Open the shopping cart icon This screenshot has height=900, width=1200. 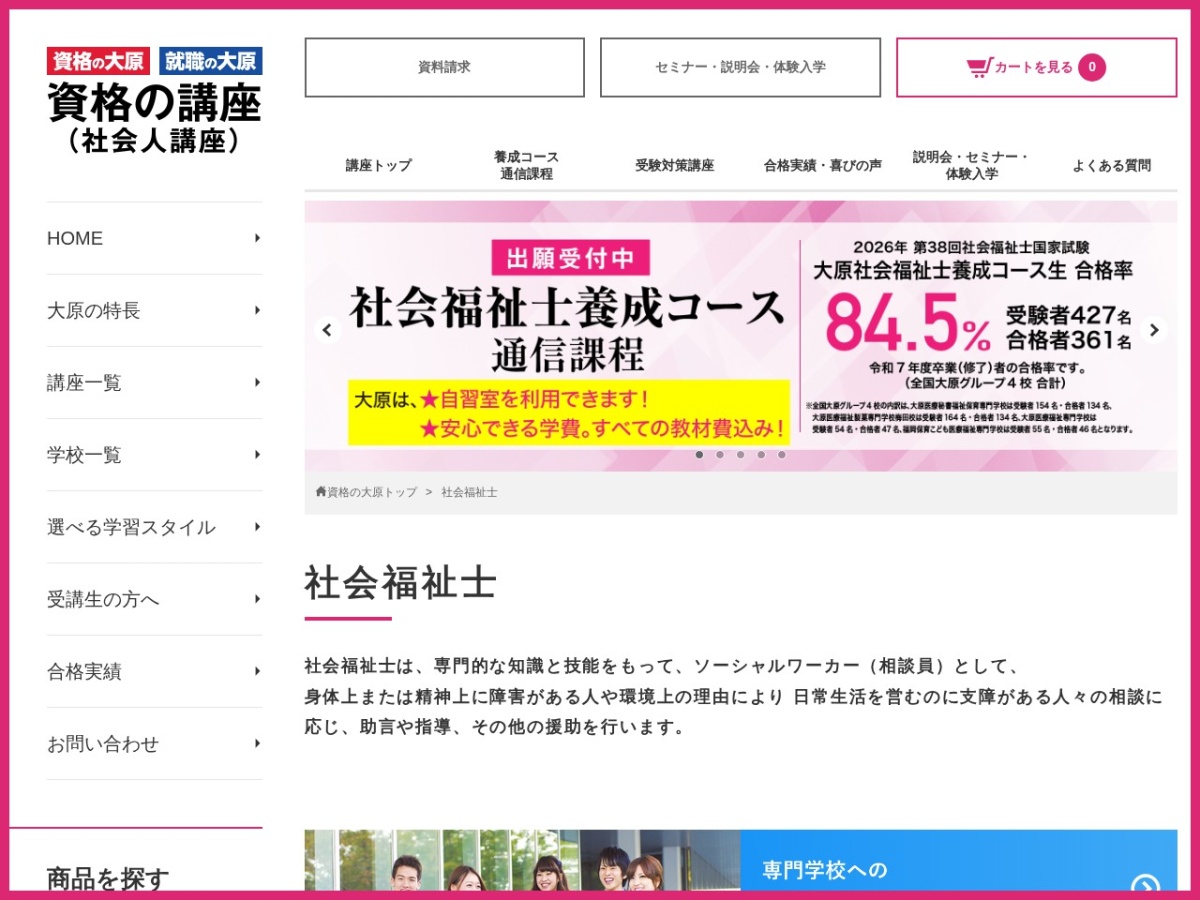coord(979,67)
